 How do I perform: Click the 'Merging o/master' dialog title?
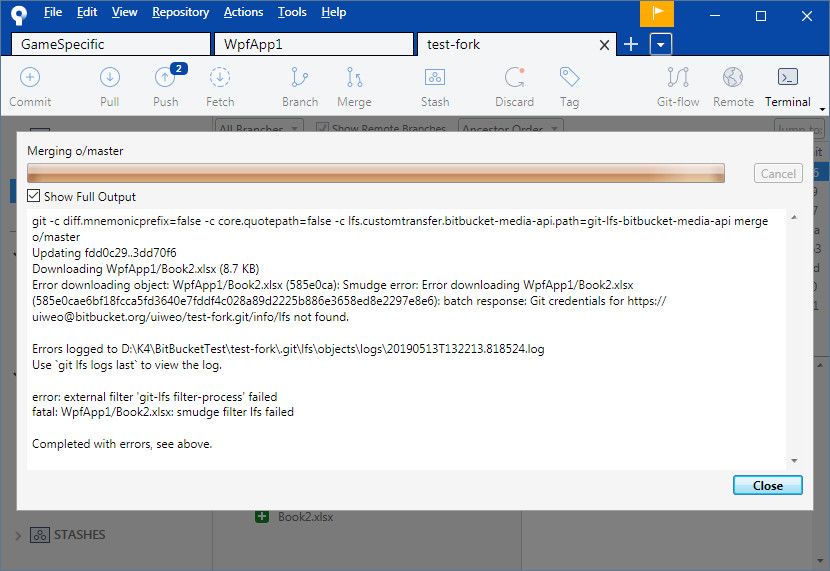click(75, 151)
